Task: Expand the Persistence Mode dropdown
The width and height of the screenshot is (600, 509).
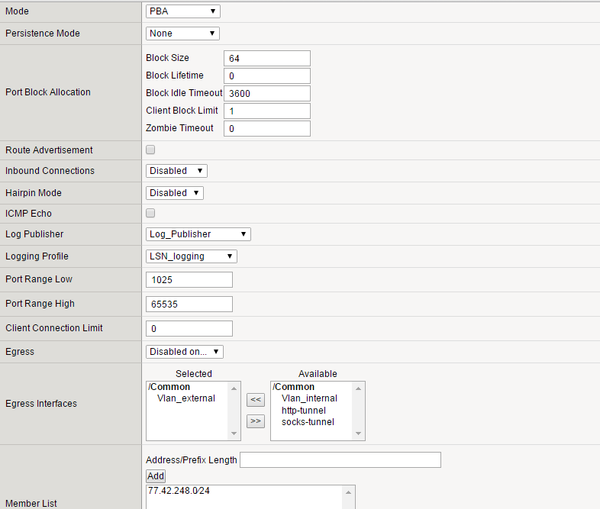Action: 182,33
